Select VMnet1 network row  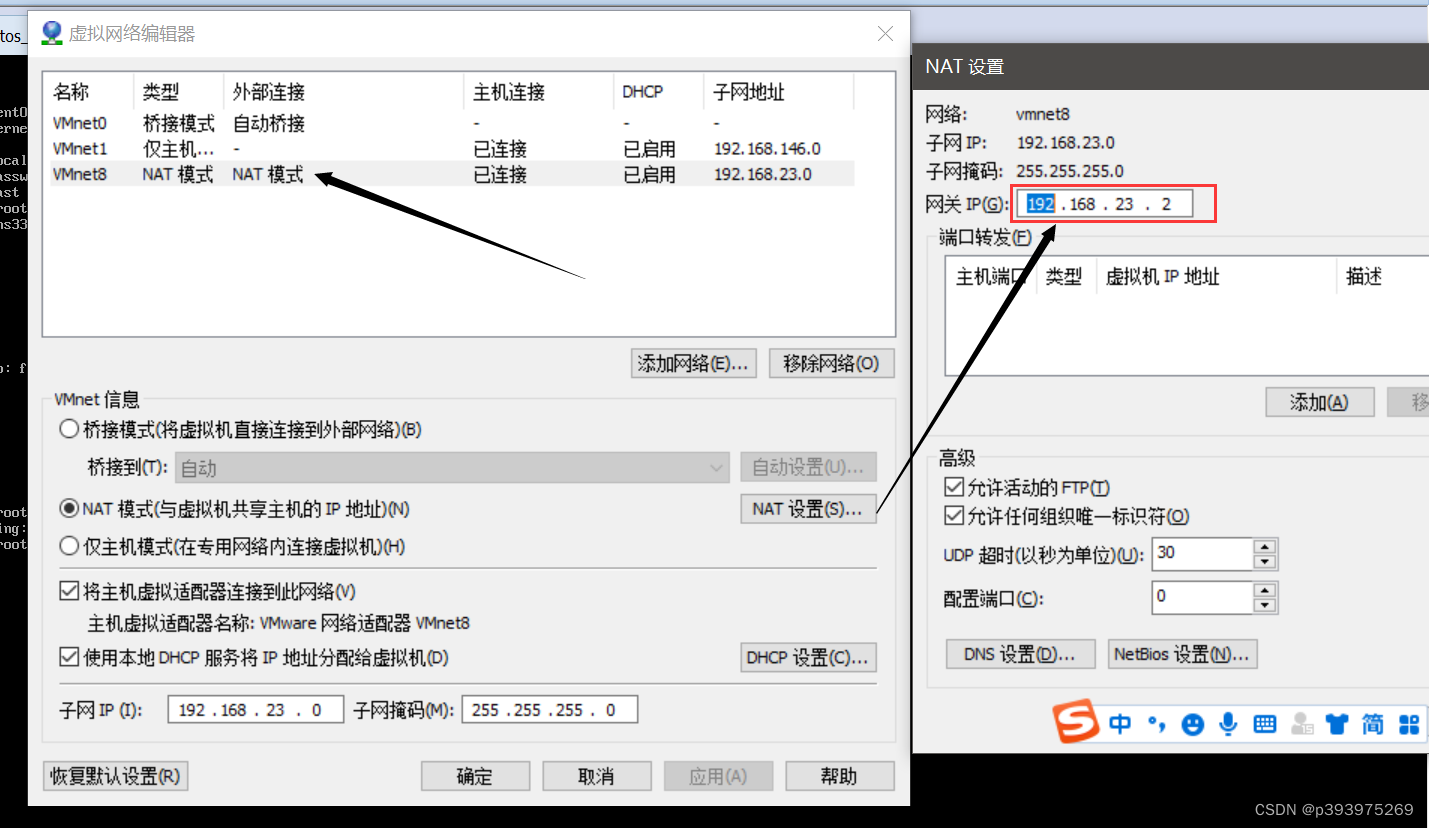pos(452,149)
